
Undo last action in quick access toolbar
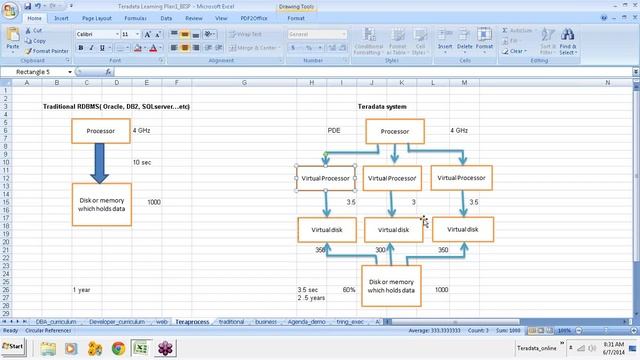(x=38, y=6)
